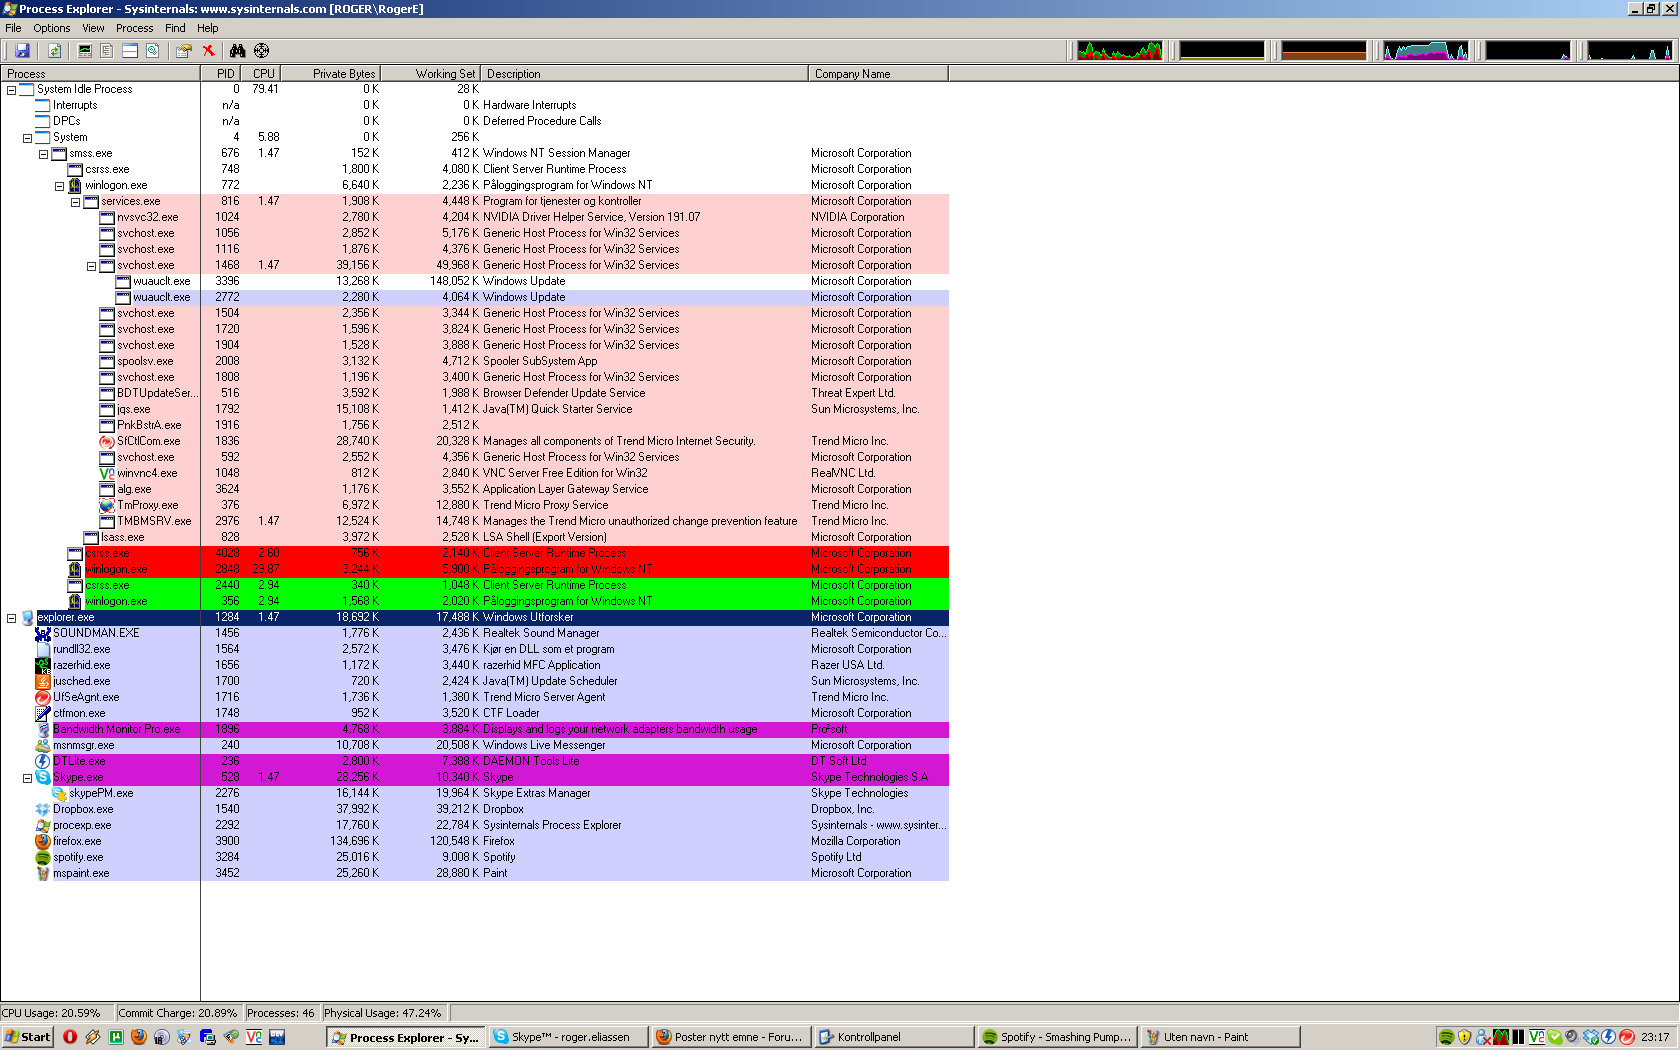Switch to Uten navn - Paint taskbar window
This screenshot has width=1680, height=1050.
(x=1219, y=1037)
